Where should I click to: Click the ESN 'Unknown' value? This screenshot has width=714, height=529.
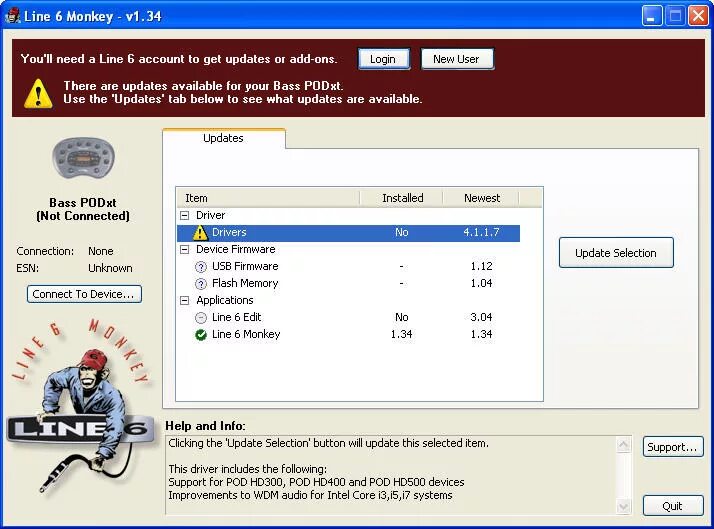(110, 268)
